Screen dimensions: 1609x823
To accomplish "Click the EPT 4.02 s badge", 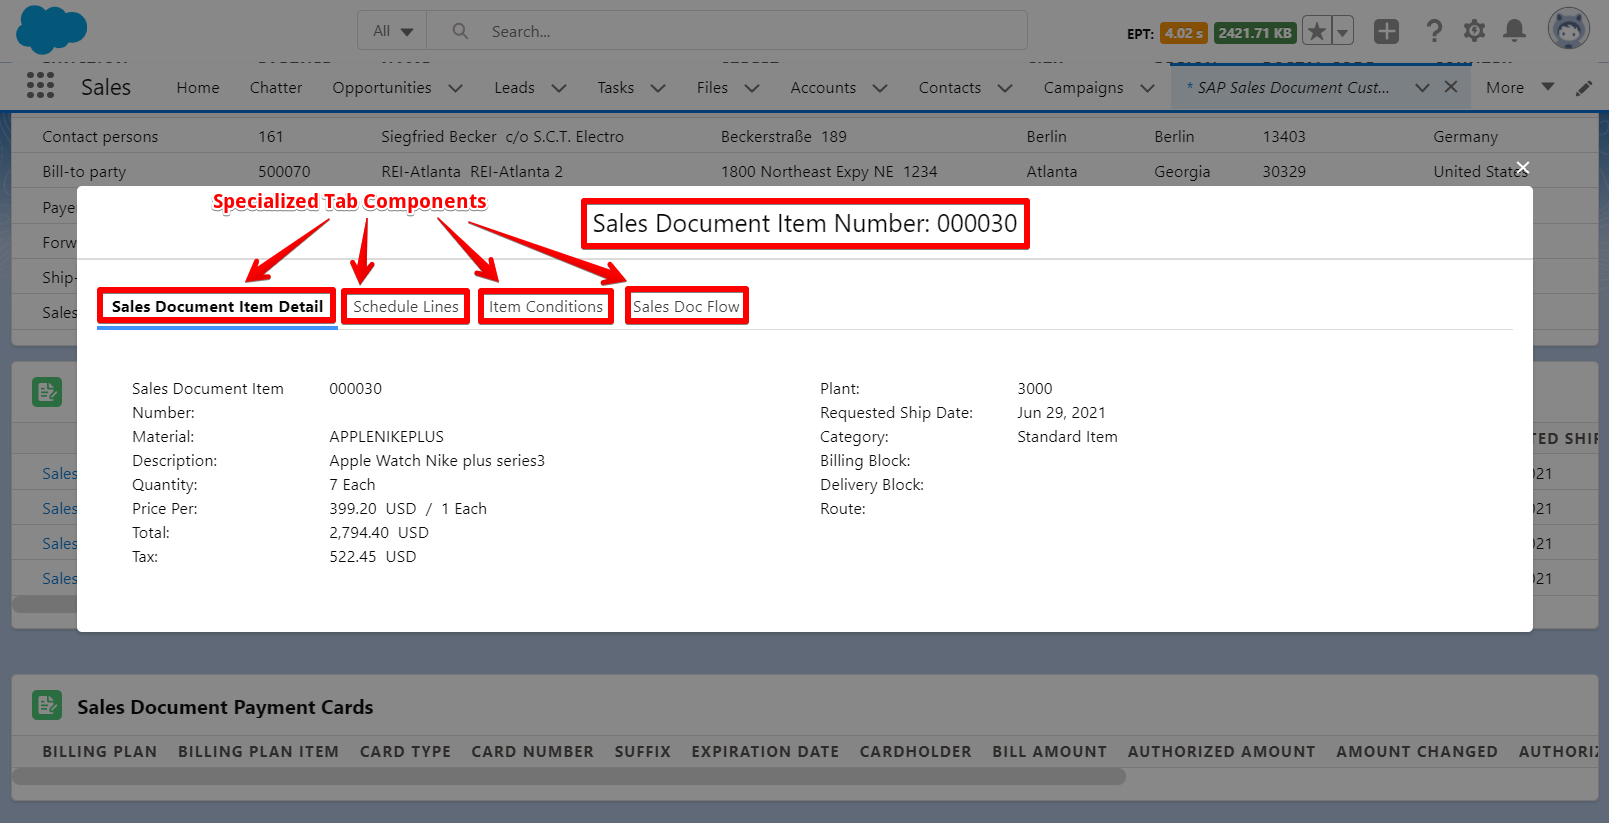I will coord(1184,33).
